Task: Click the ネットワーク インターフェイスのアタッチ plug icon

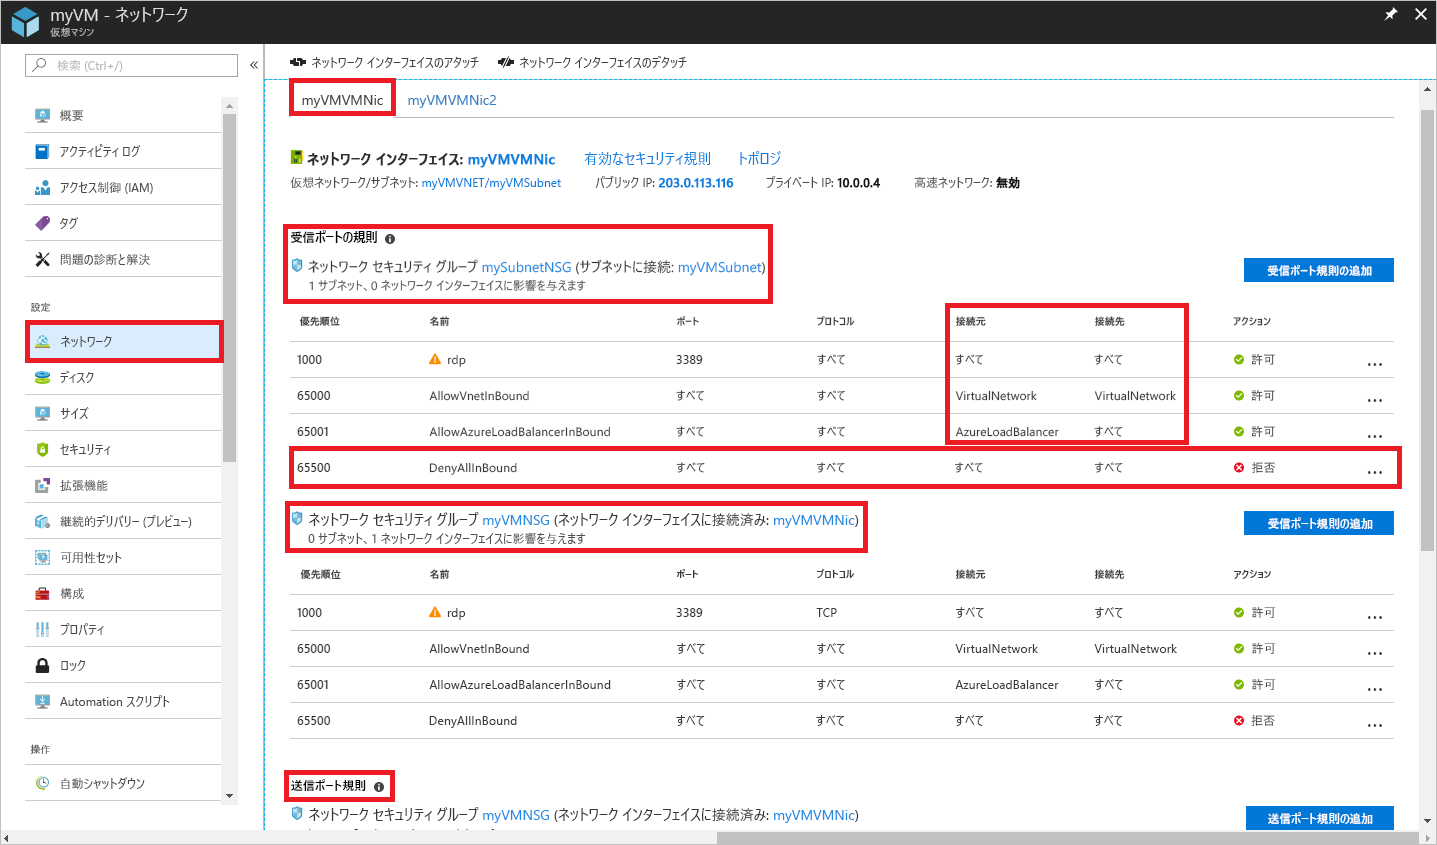Action: (298, 62)
